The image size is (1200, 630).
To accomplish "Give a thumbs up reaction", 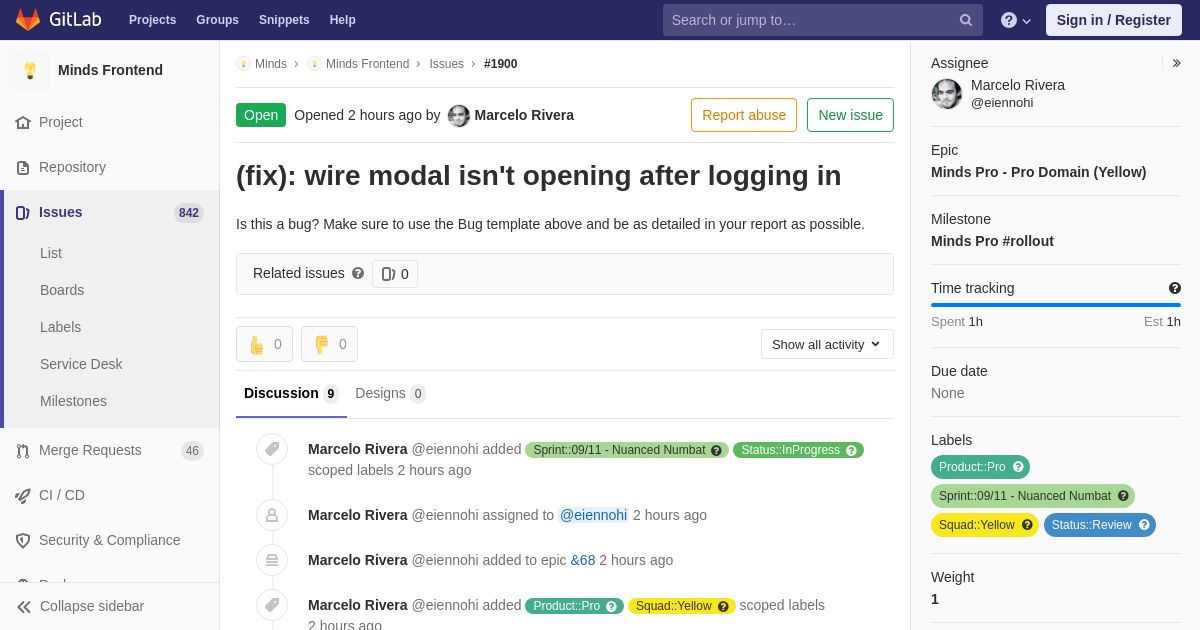I will coord(264,344).
